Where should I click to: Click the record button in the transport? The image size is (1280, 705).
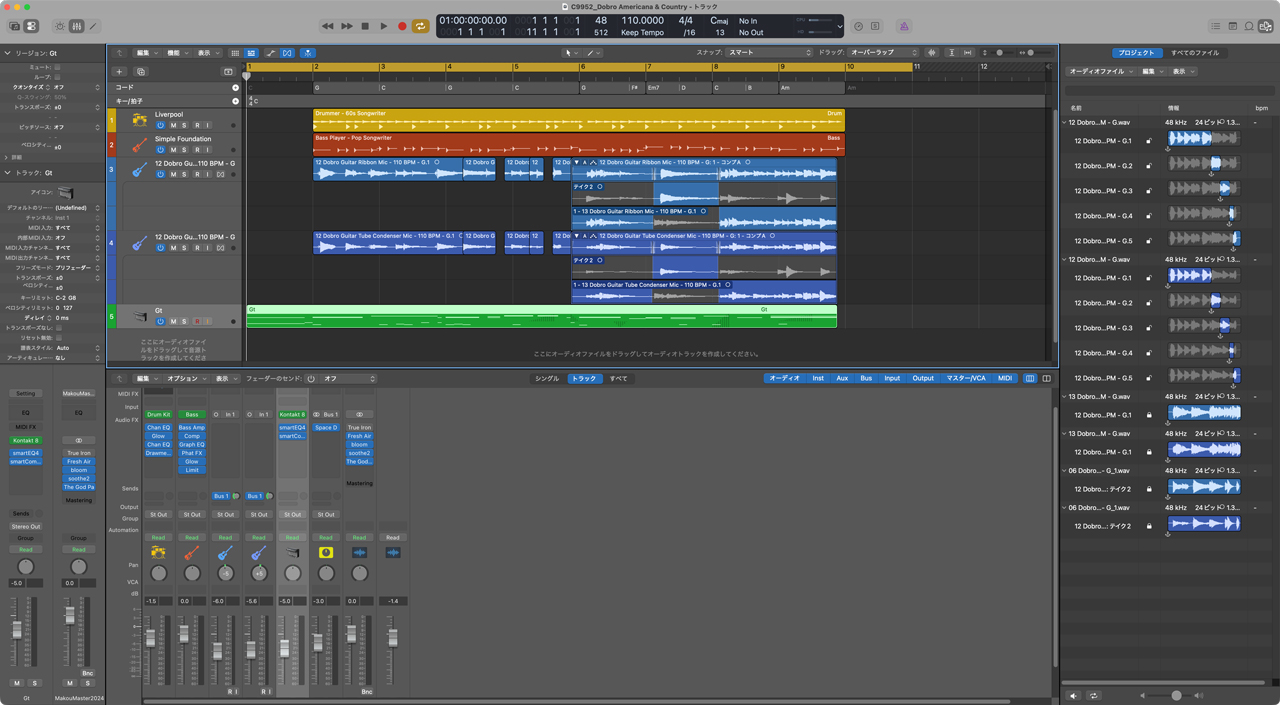[402, 26]
